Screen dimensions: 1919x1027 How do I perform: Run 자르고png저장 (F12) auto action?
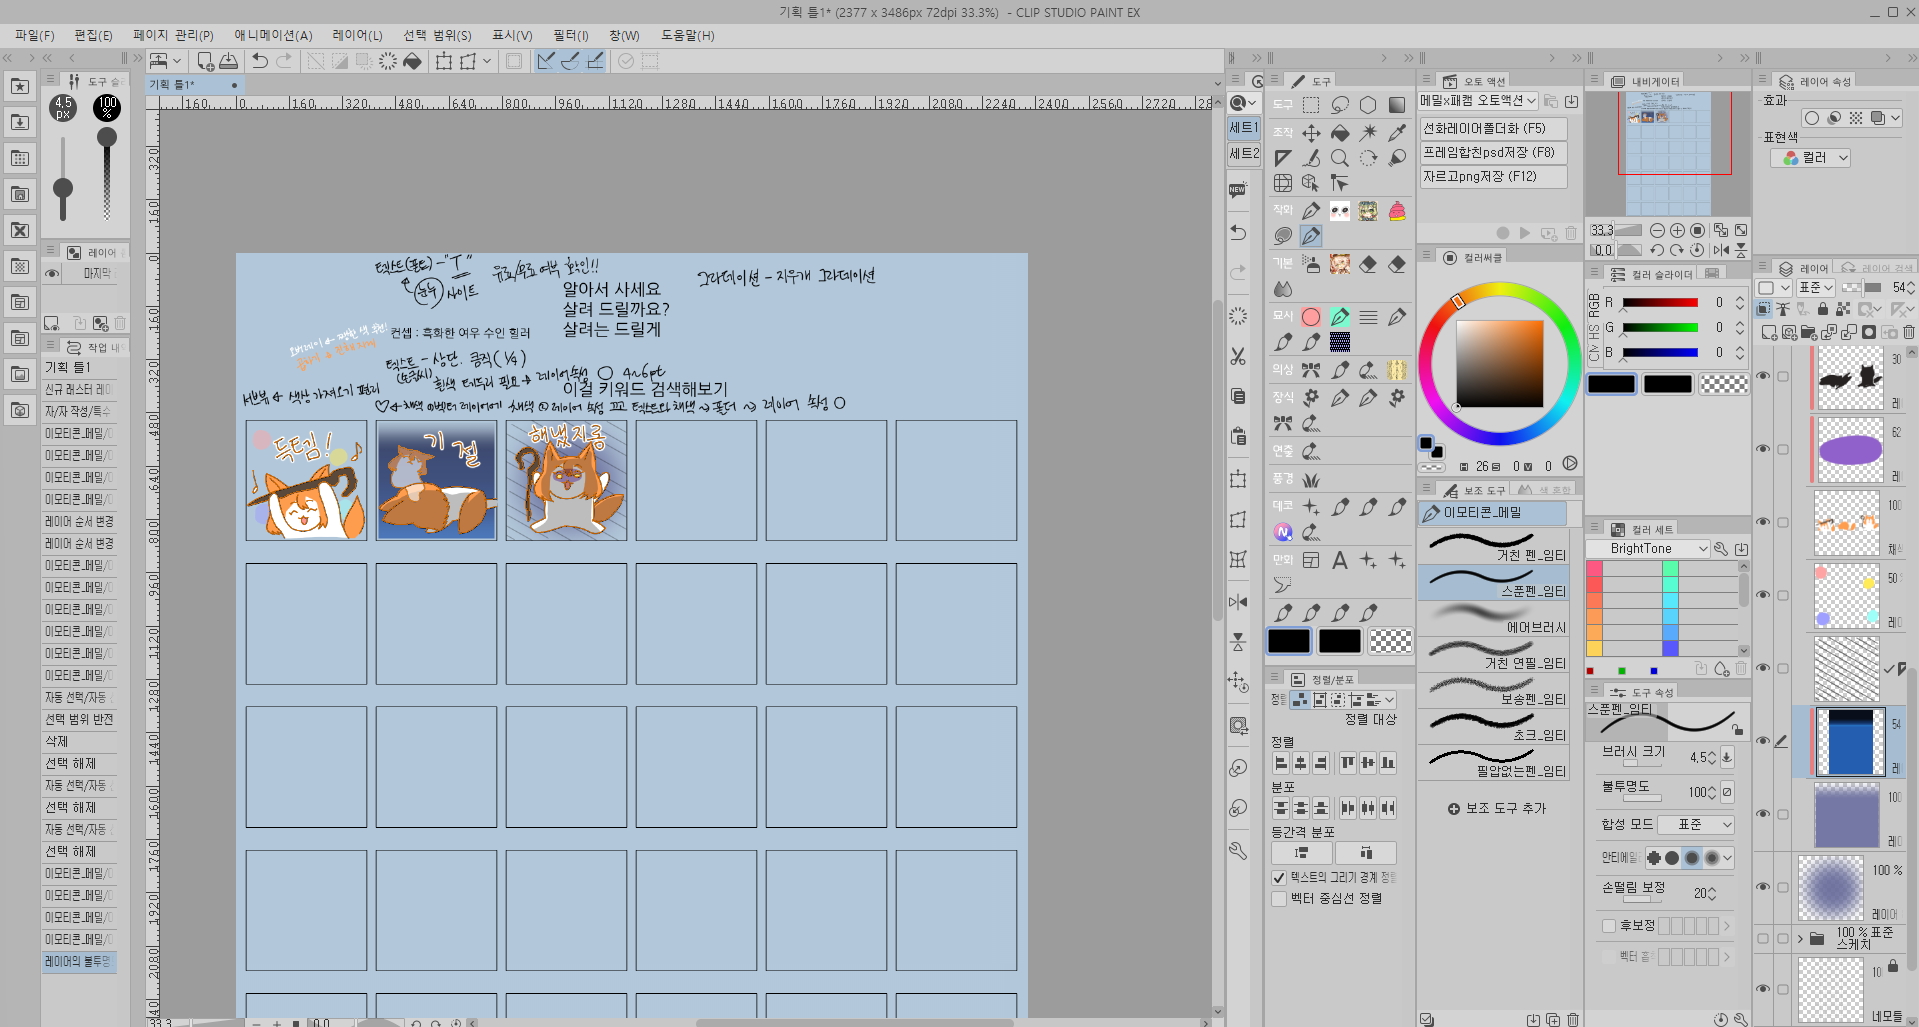tap(1492, 176)
